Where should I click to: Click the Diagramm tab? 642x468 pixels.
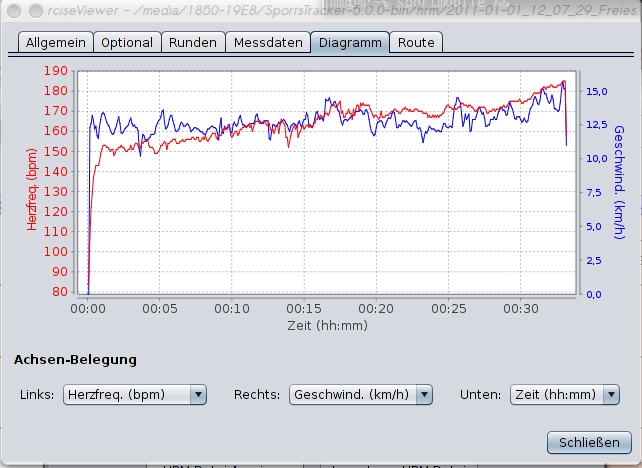tap(350, 43)
